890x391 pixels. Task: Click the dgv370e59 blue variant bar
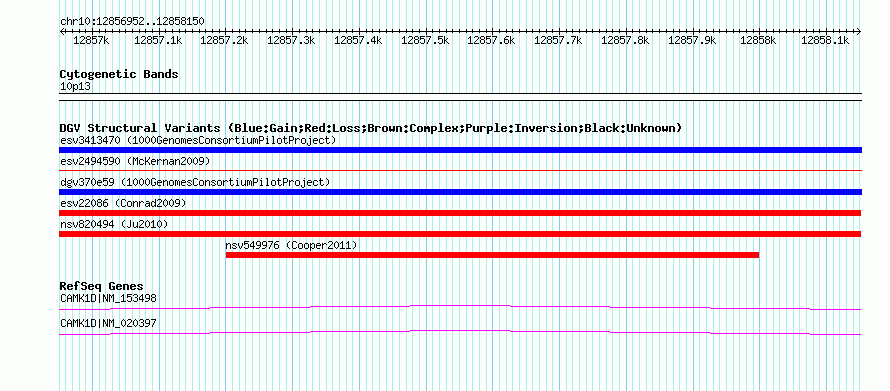460,192
